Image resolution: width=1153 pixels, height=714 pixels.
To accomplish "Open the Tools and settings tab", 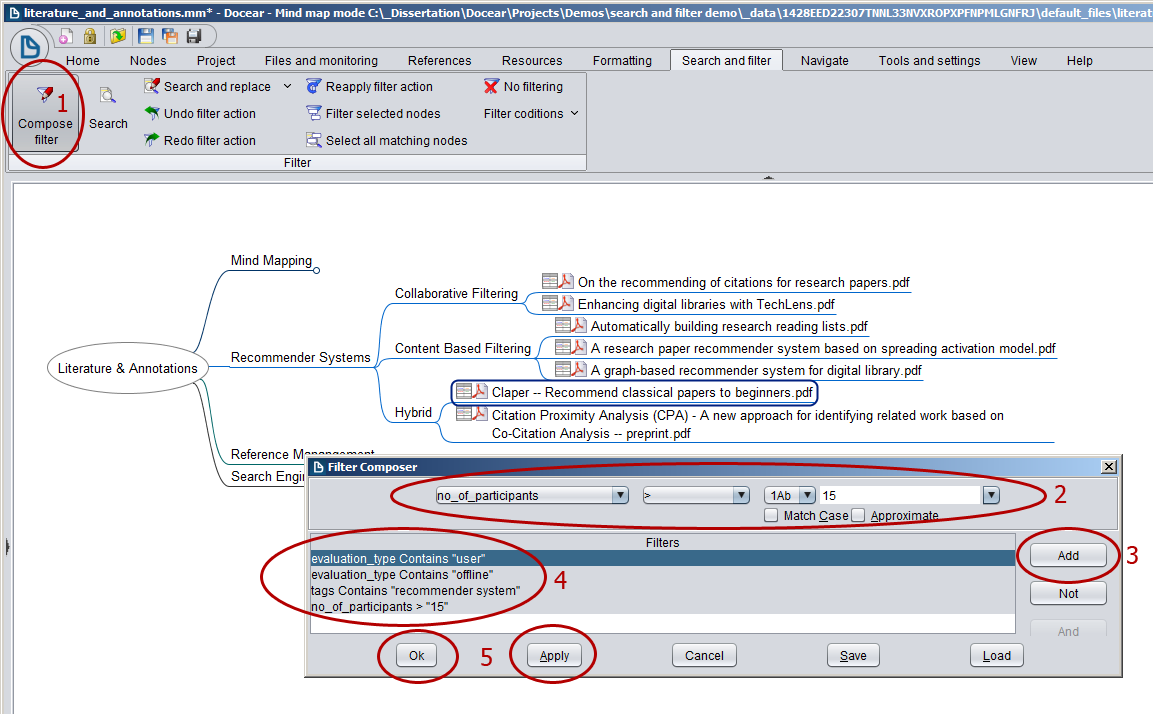I will coord(929,60).
